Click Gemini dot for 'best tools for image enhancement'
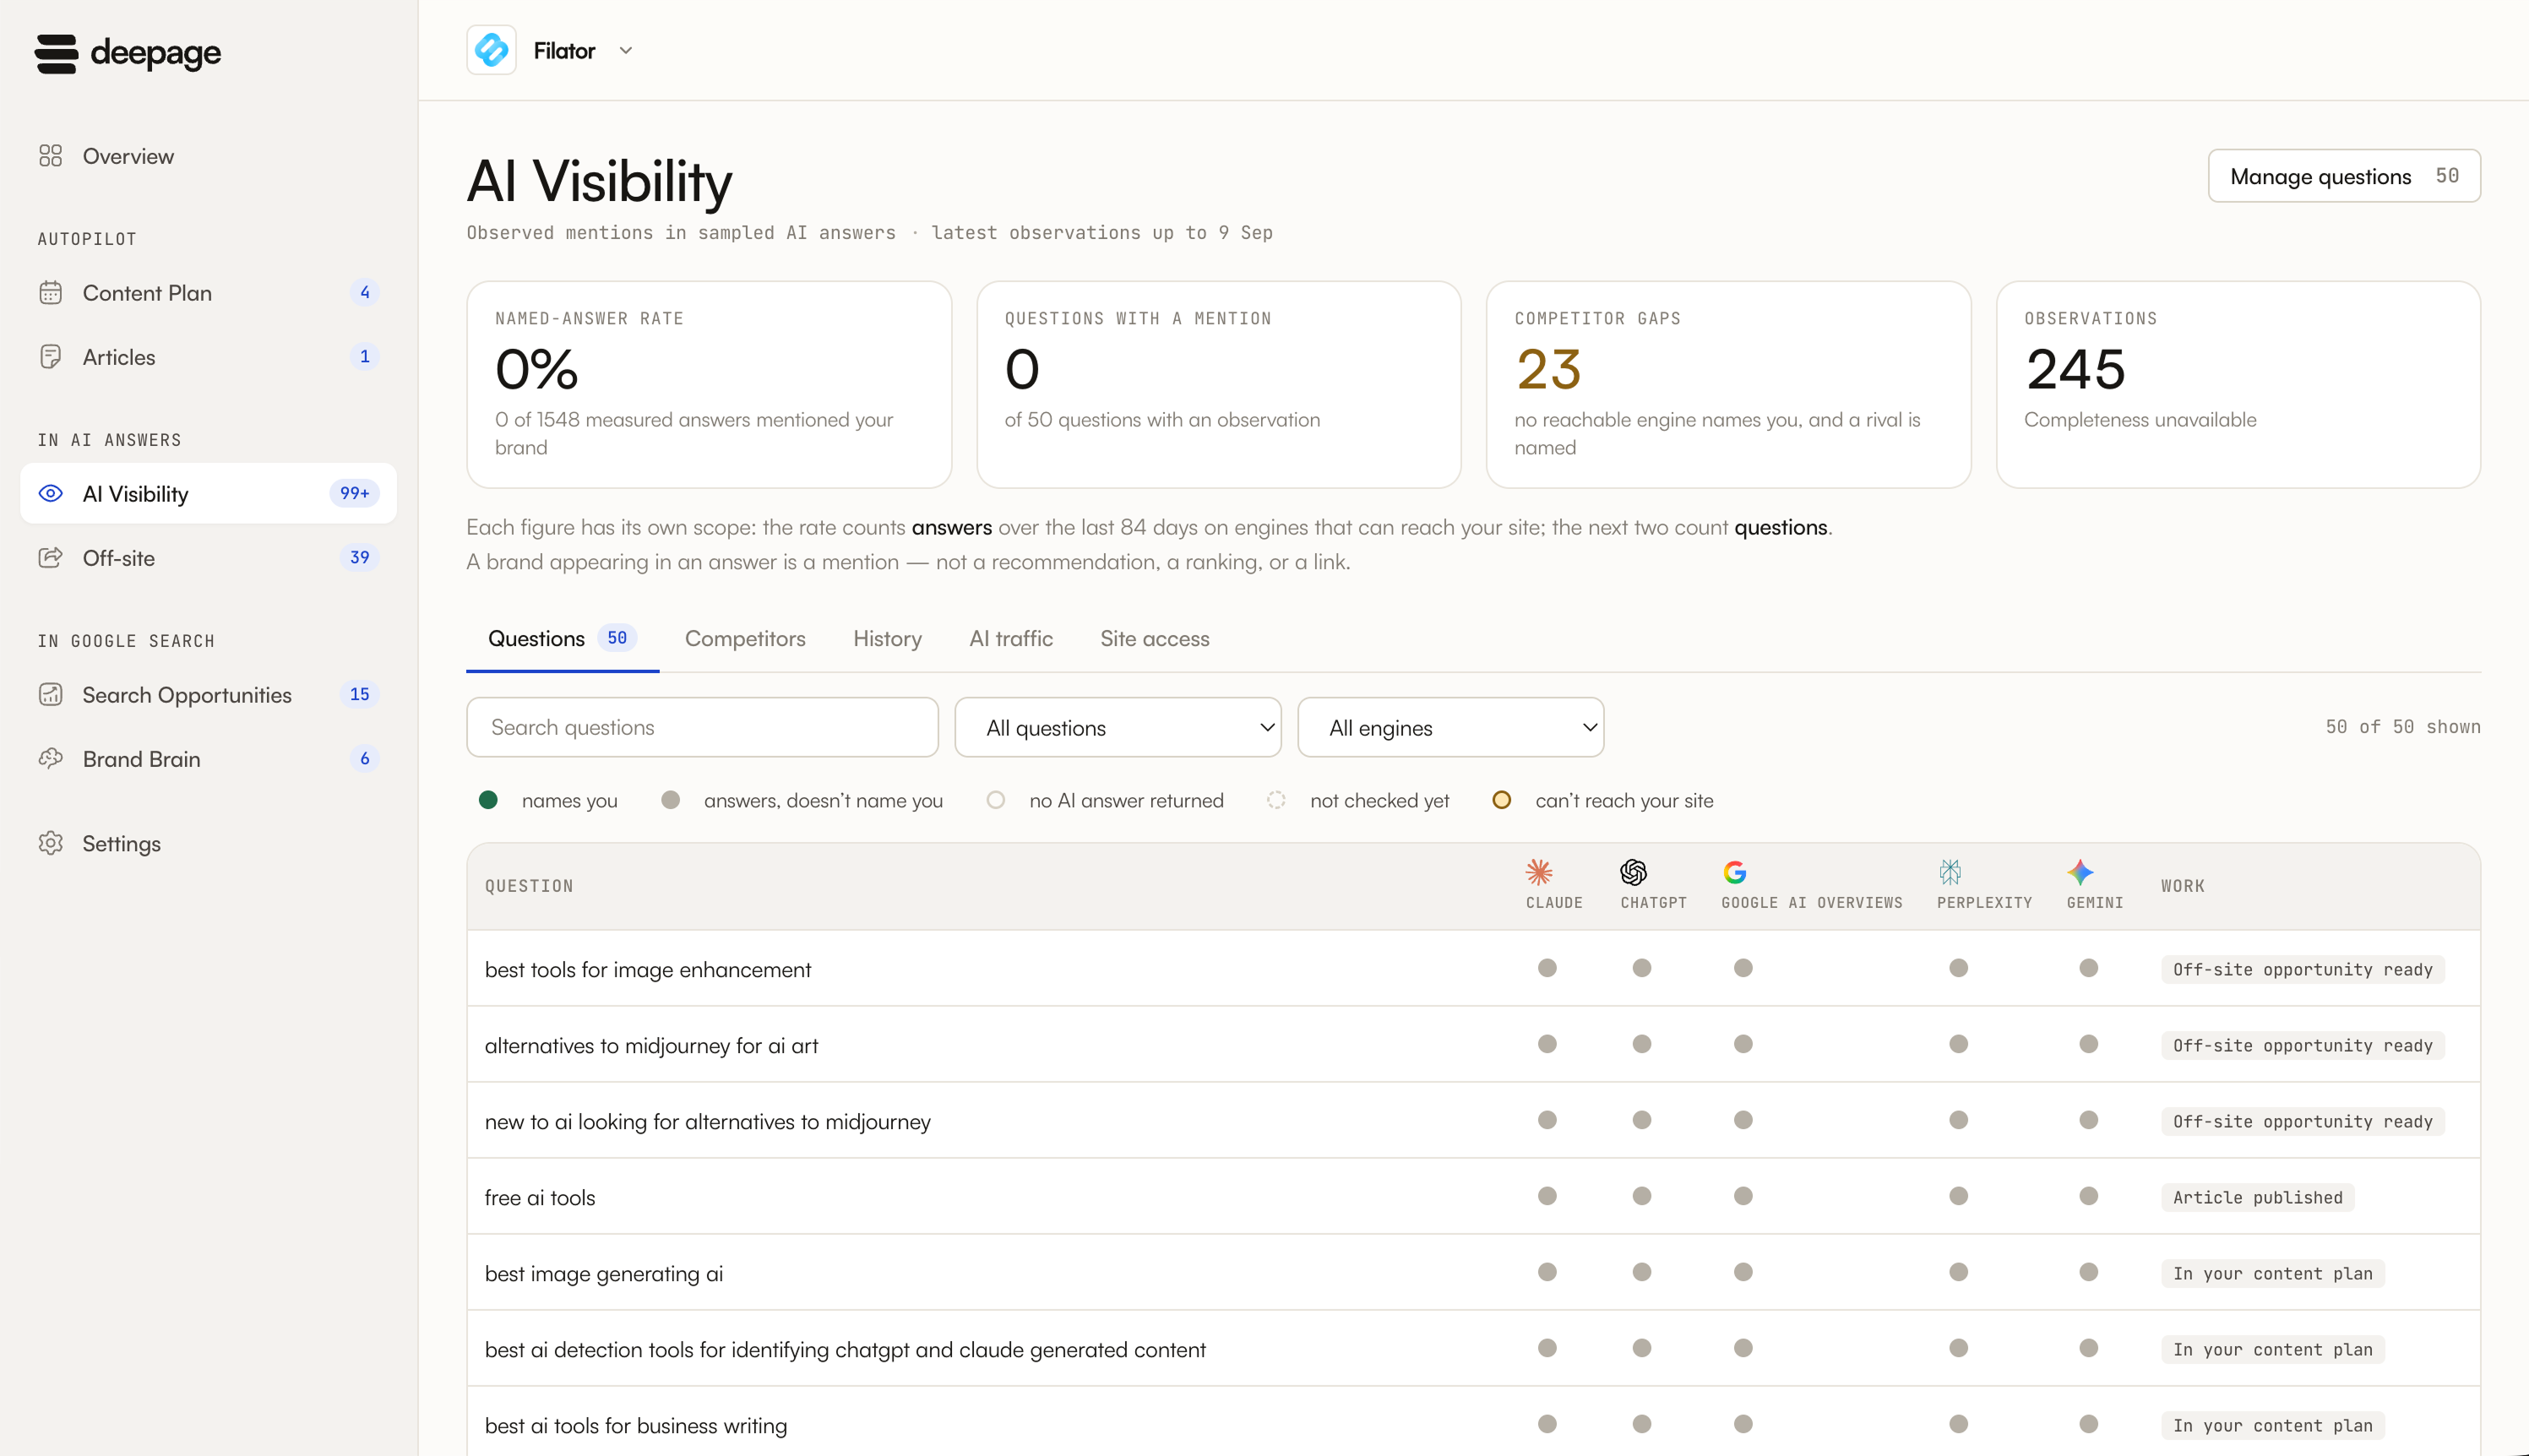2529x1456 pixels. pyautogui.click(x=2088, y=968)
